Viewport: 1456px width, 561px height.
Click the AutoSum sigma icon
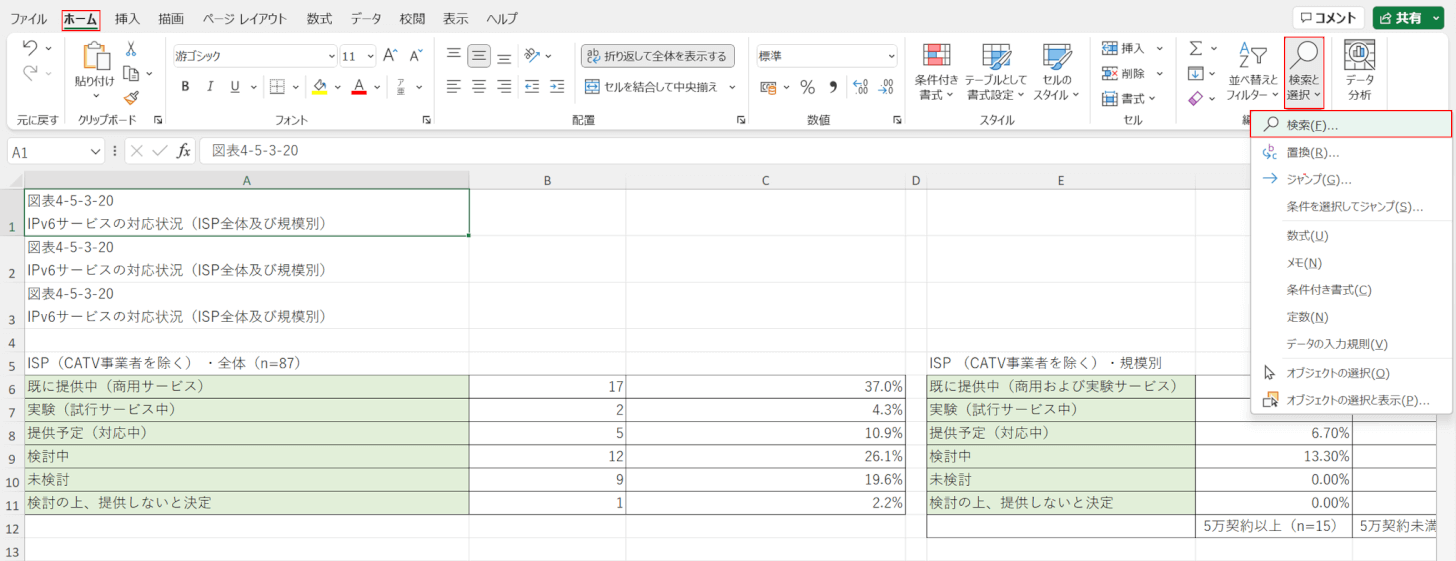coord(1196,48)
